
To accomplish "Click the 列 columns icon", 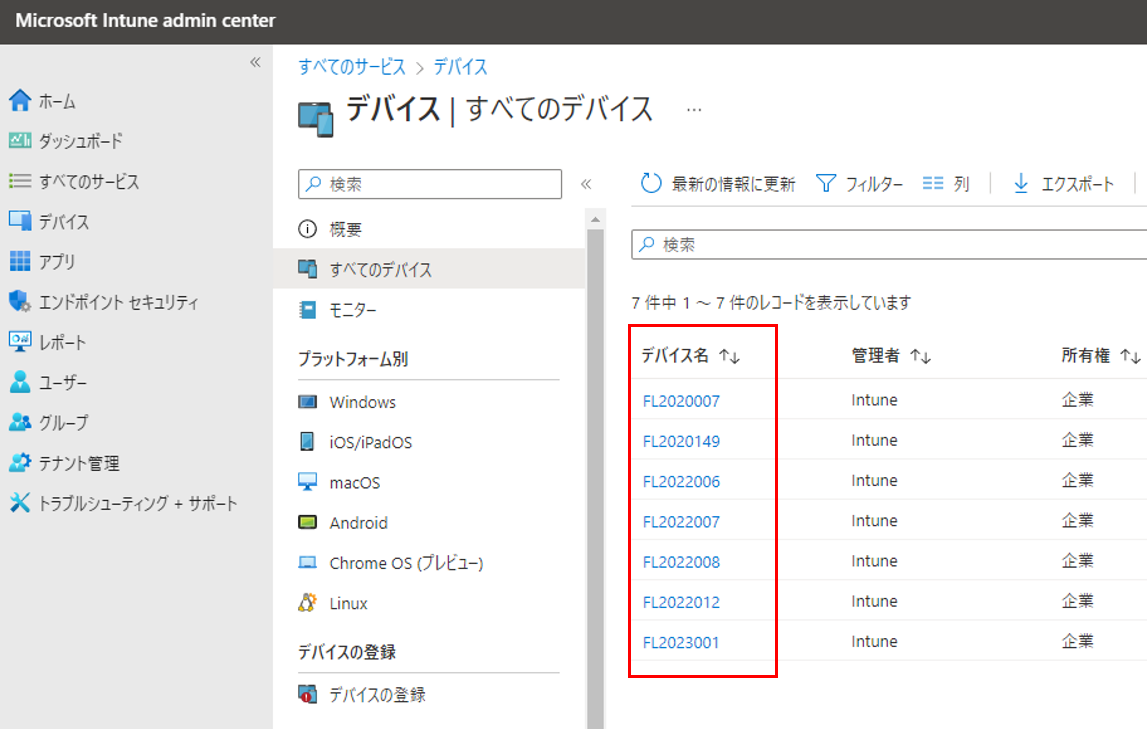I will pyautogui.click(x=933, y=183).
